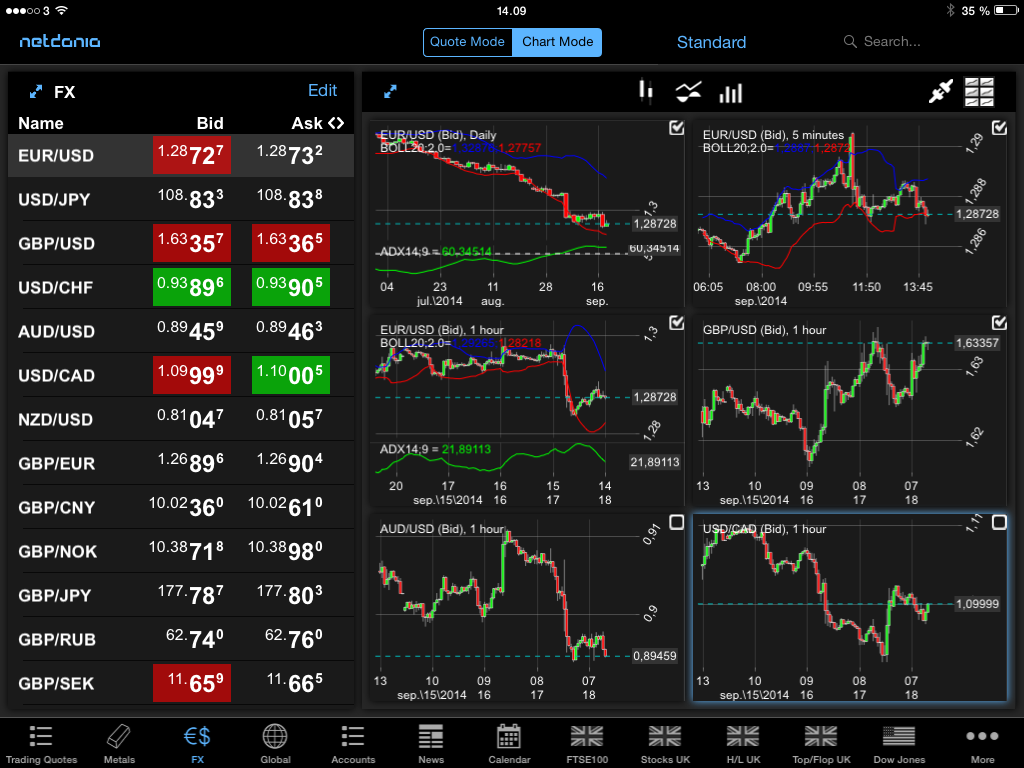This screenshot has height=768, width=1024.
Task: Open the Dow Jones flag icon
Action: tap(899, 743)
